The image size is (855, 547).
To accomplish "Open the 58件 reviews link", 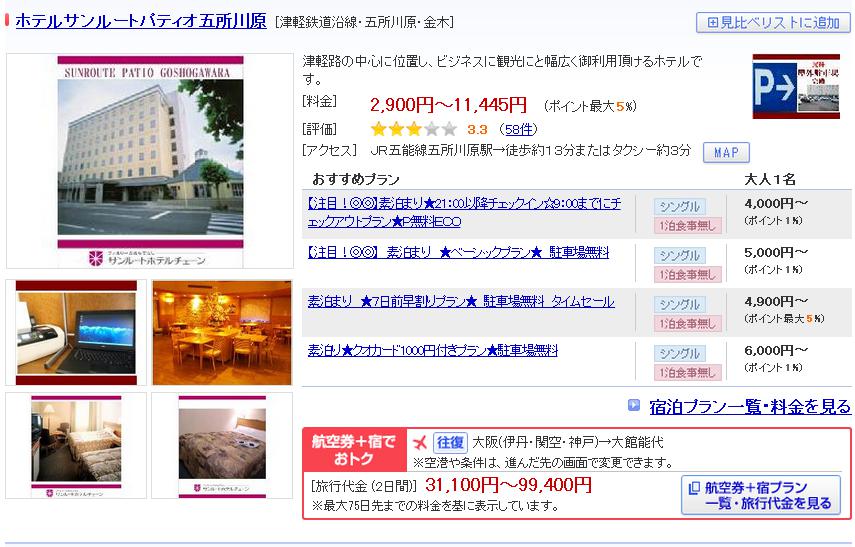I will coord(519,129).
